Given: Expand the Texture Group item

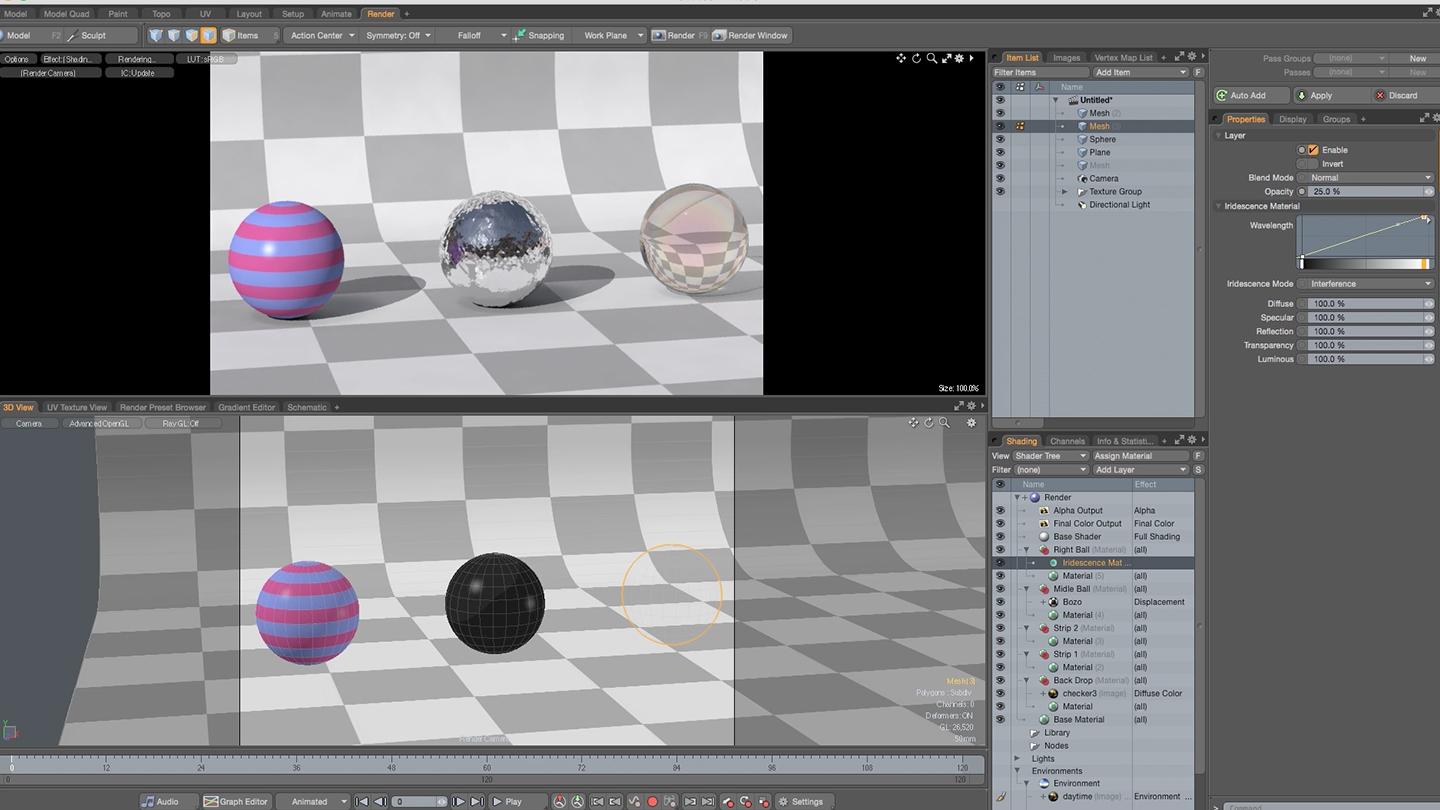Looking at the screenshot, I should tap(1065, 192).
